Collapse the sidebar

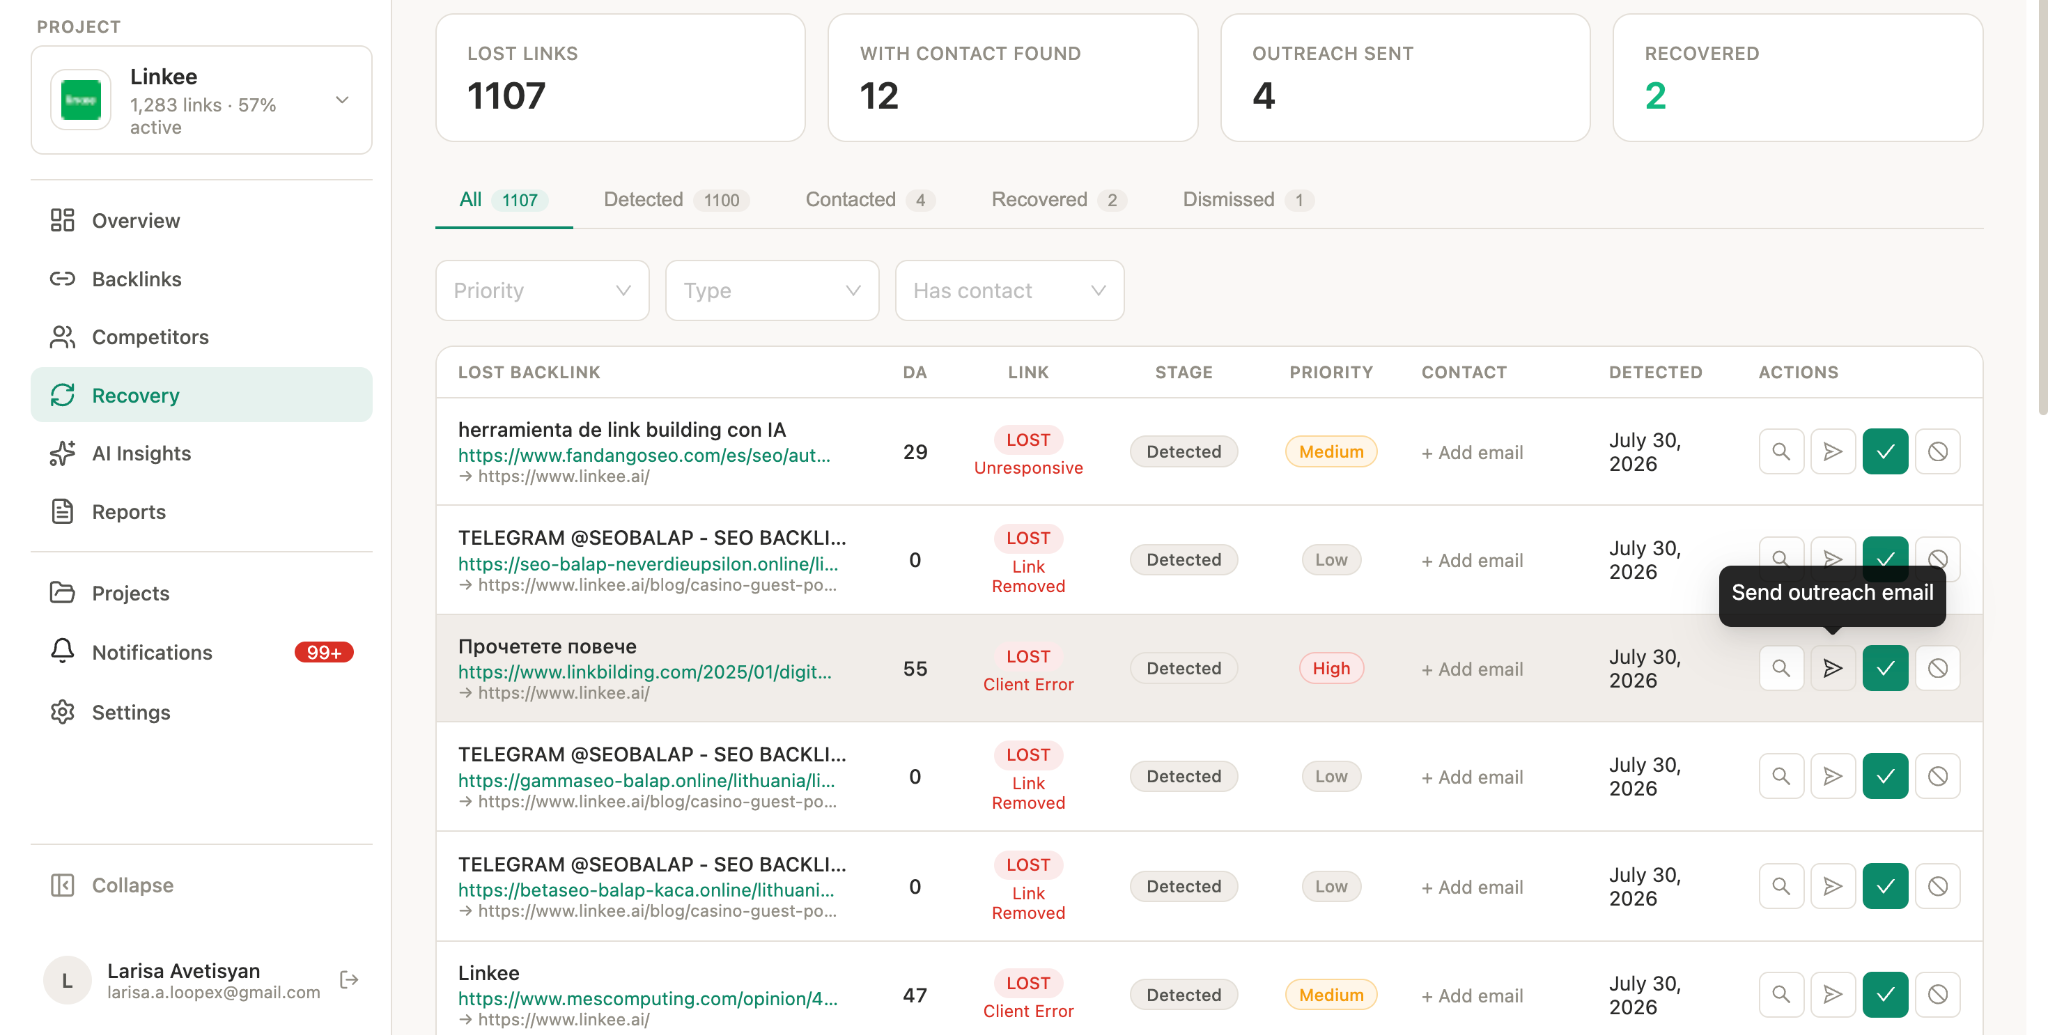click(x=201, y=885)
